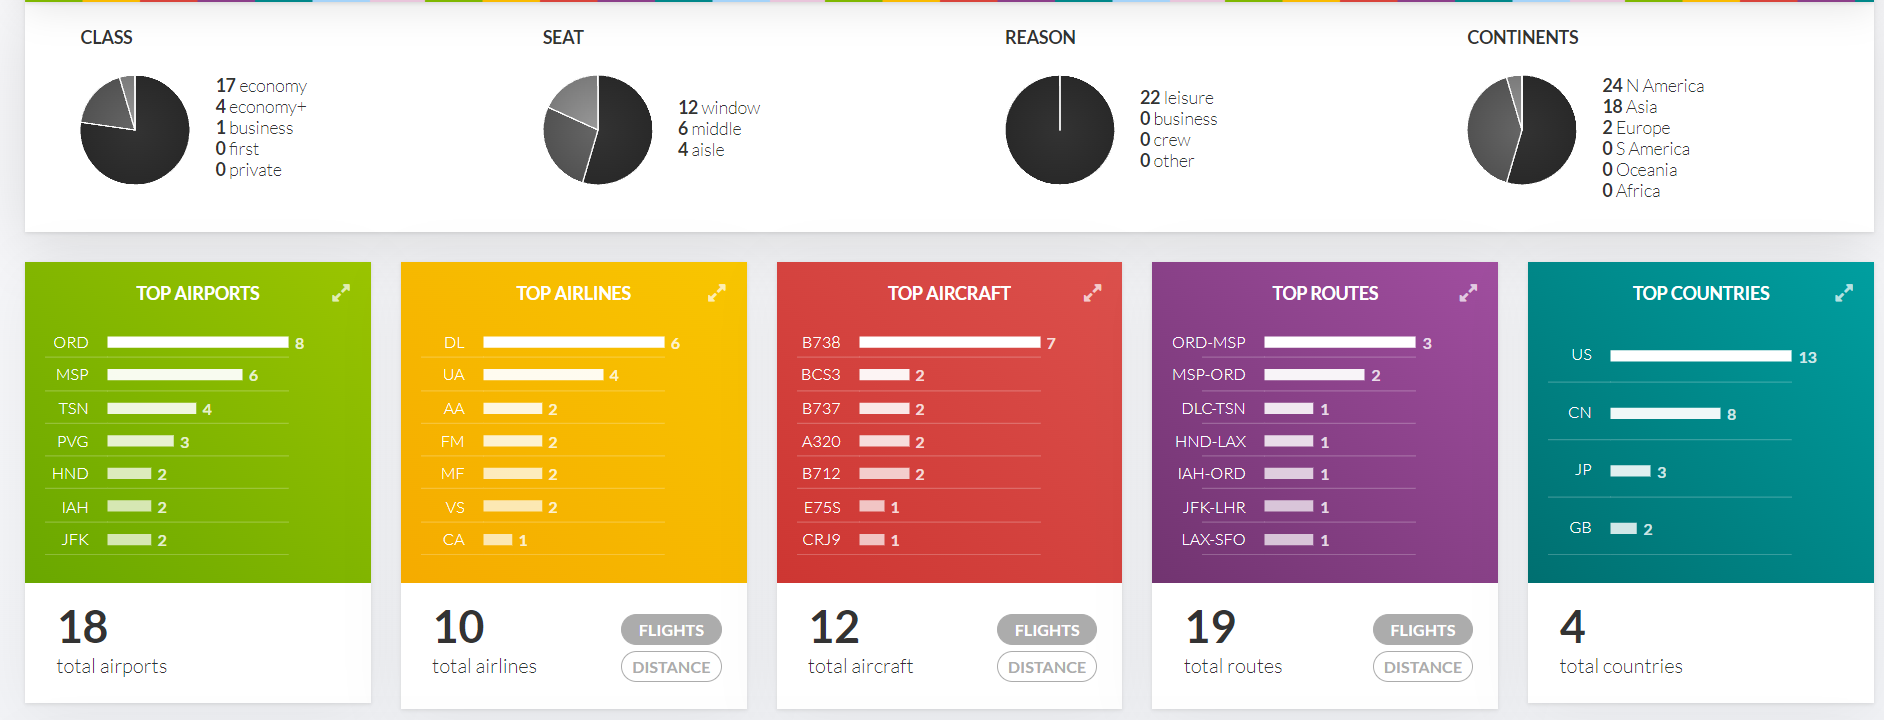This screenshot has height=720, width=1884.
Task: Select Flights toggle under total aircraft
Action: click(x=1047, y=630)
